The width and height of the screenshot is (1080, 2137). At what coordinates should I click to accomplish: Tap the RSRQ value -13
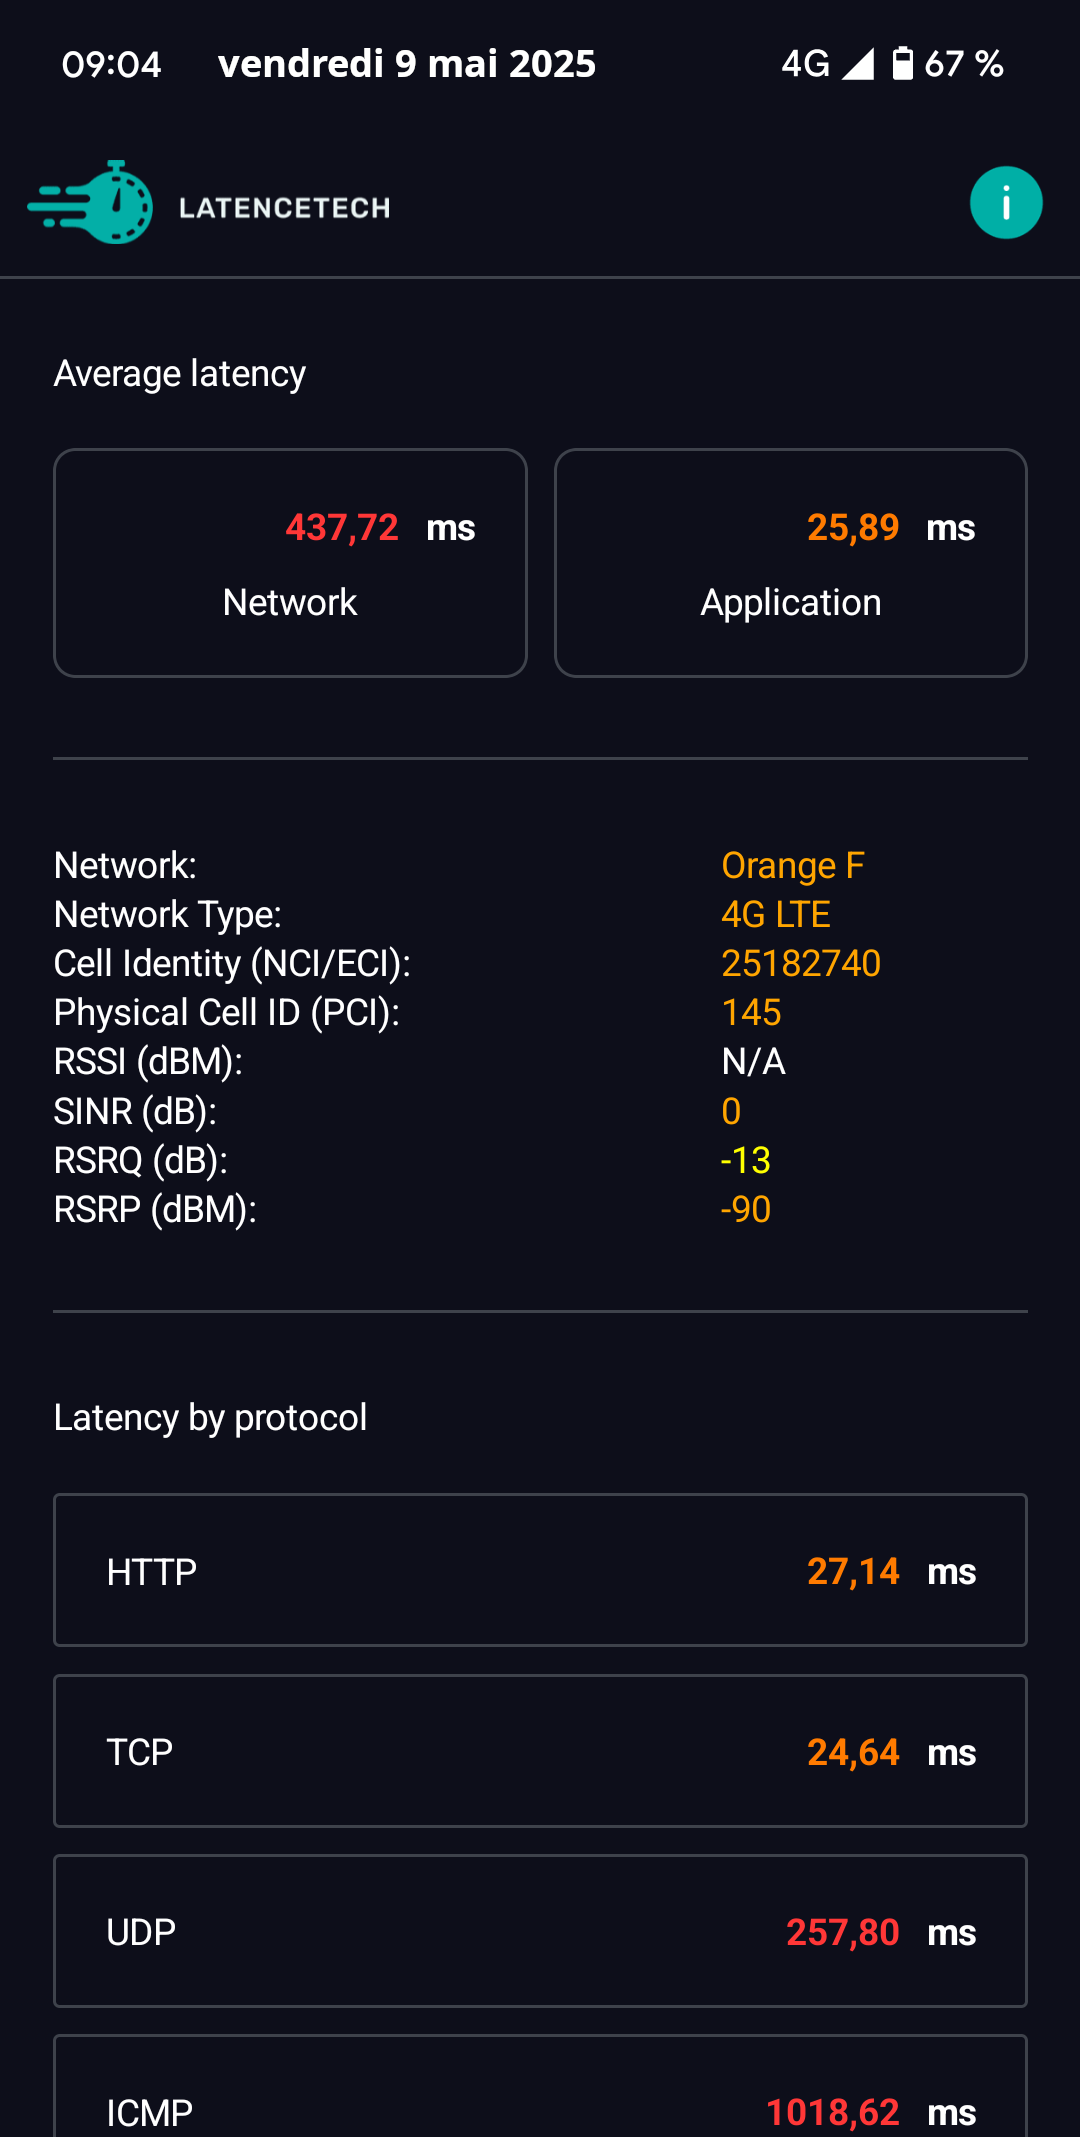[x=746, y=1161]
